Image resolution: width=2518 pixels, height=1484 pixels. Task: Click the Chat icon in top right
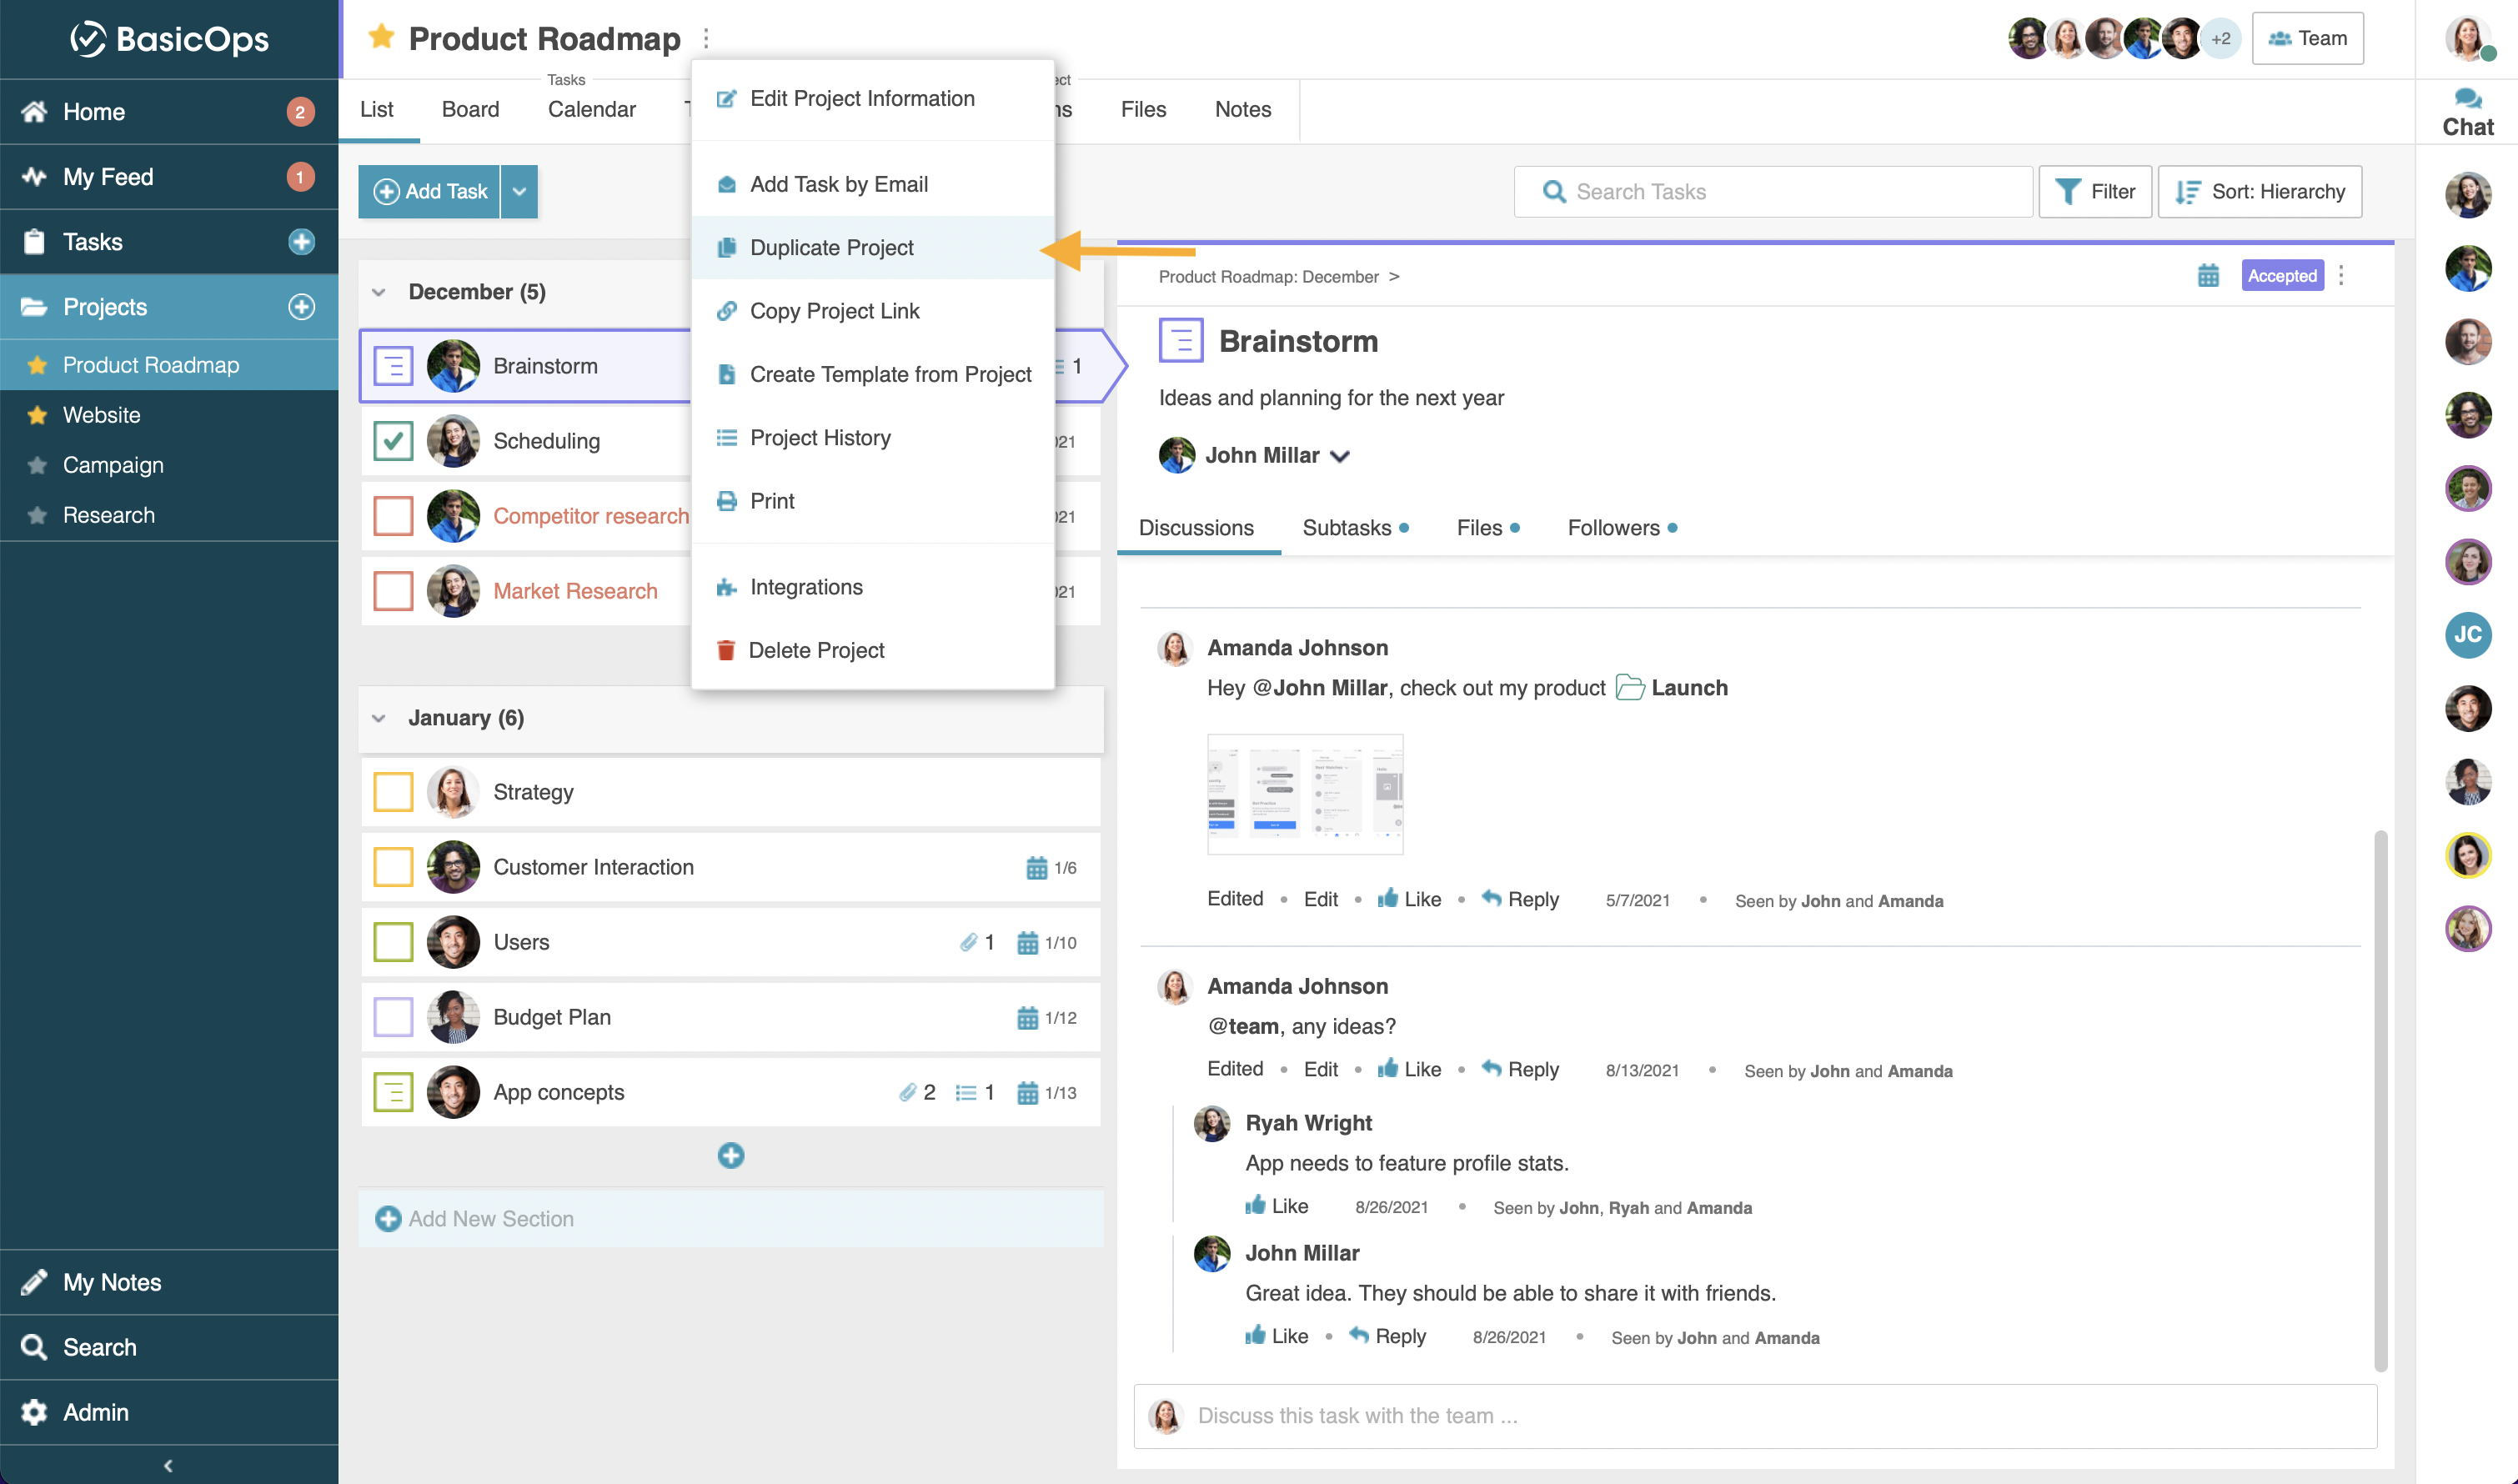[x=2466, y=100]
